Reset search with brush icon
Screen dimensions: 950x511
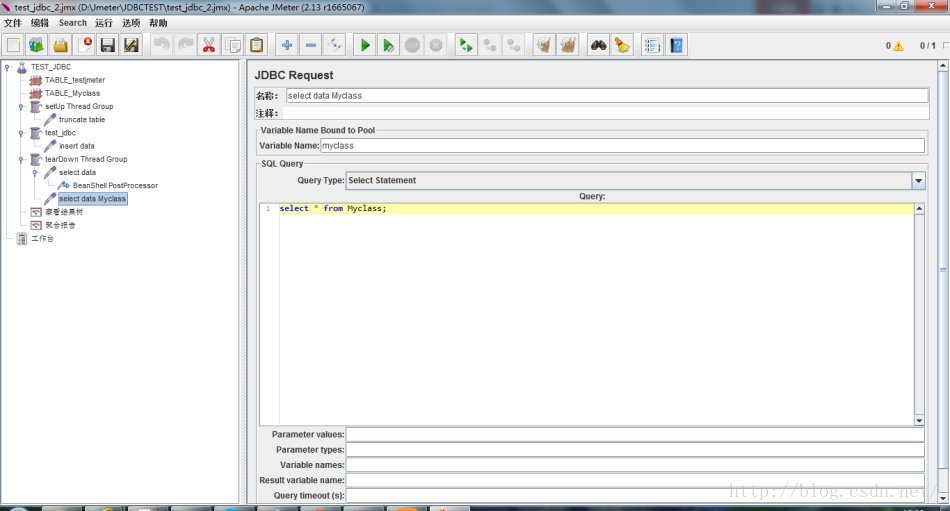622,45
